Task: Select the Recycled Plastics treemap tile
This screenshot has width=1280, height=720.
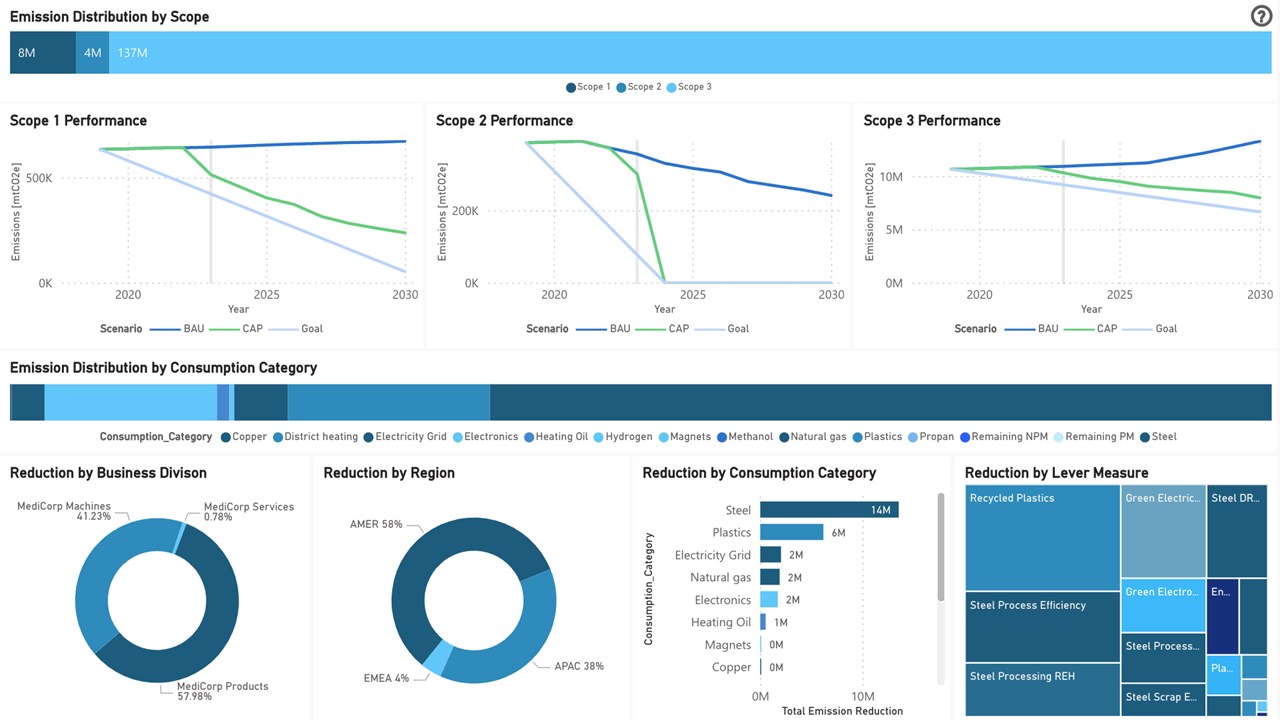Action: [1042, 538]
